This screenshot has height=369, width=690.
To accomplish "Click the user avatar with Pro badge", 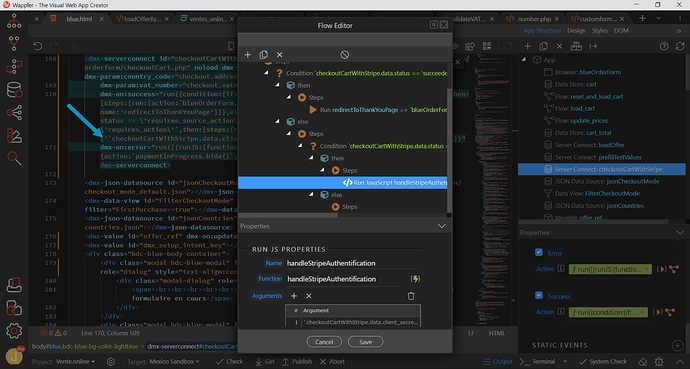I will pos(14,355).
